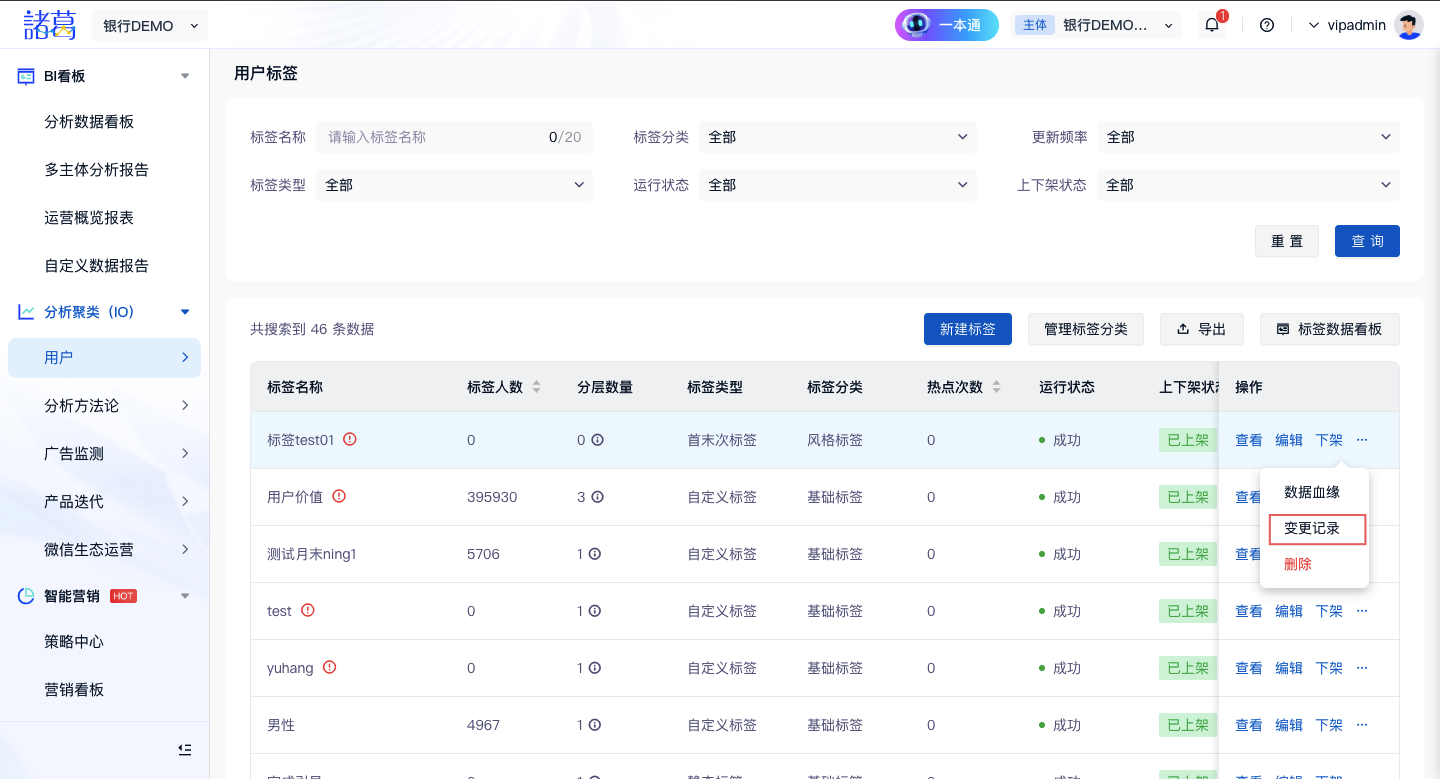The width and height of the screenshot is (1440, 779).
Task: Open more actions ellipsis for test row
Action: (x=1362, y=611)
